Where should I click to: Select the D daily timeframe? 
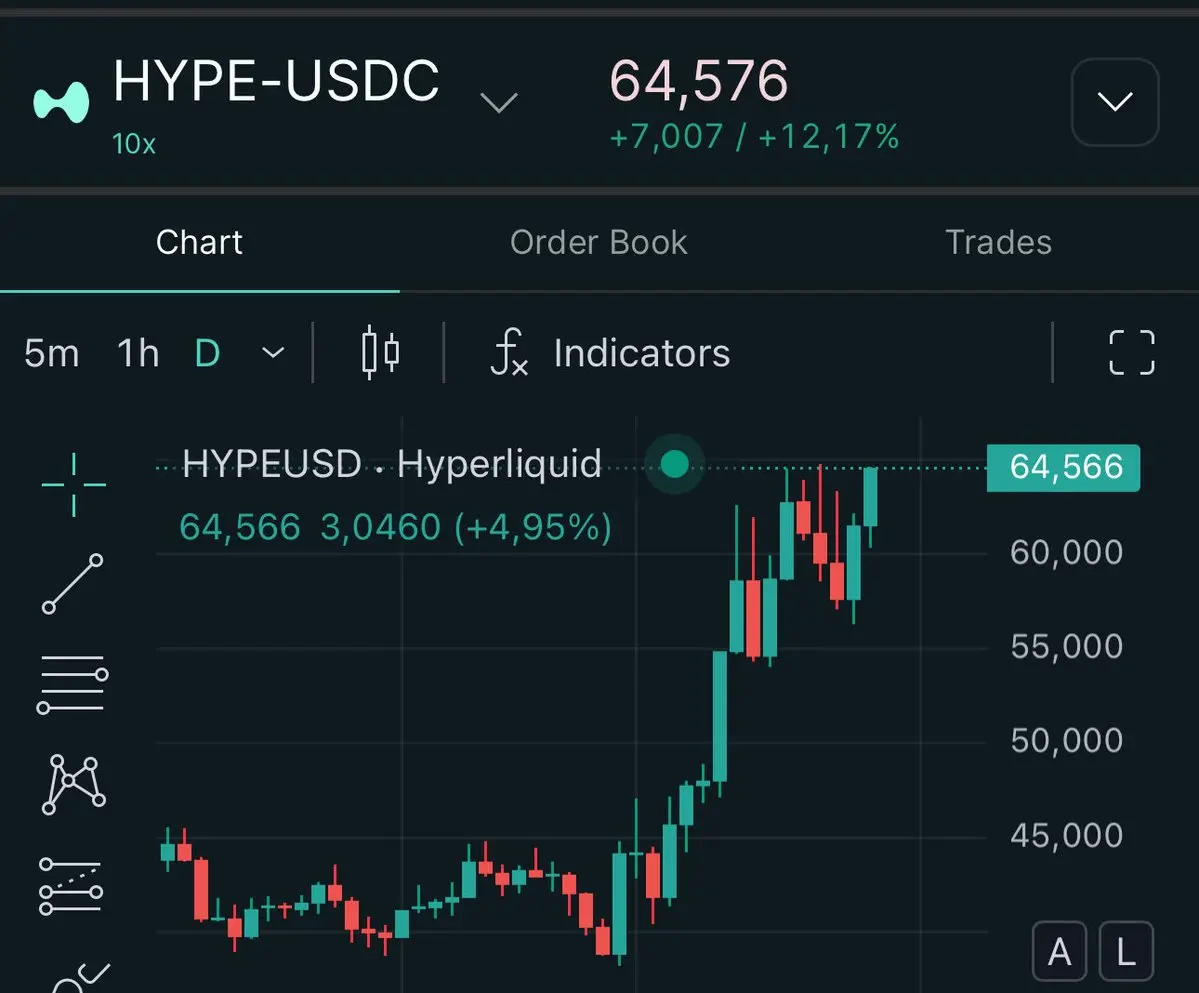tap(207, 353)
